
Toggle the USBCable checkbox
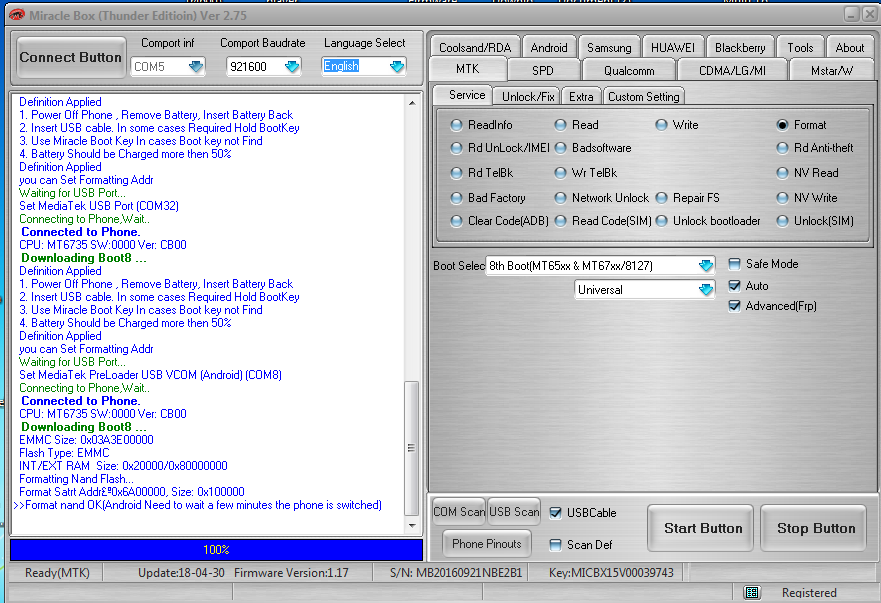pyautogui.click(x=555, y=513)
